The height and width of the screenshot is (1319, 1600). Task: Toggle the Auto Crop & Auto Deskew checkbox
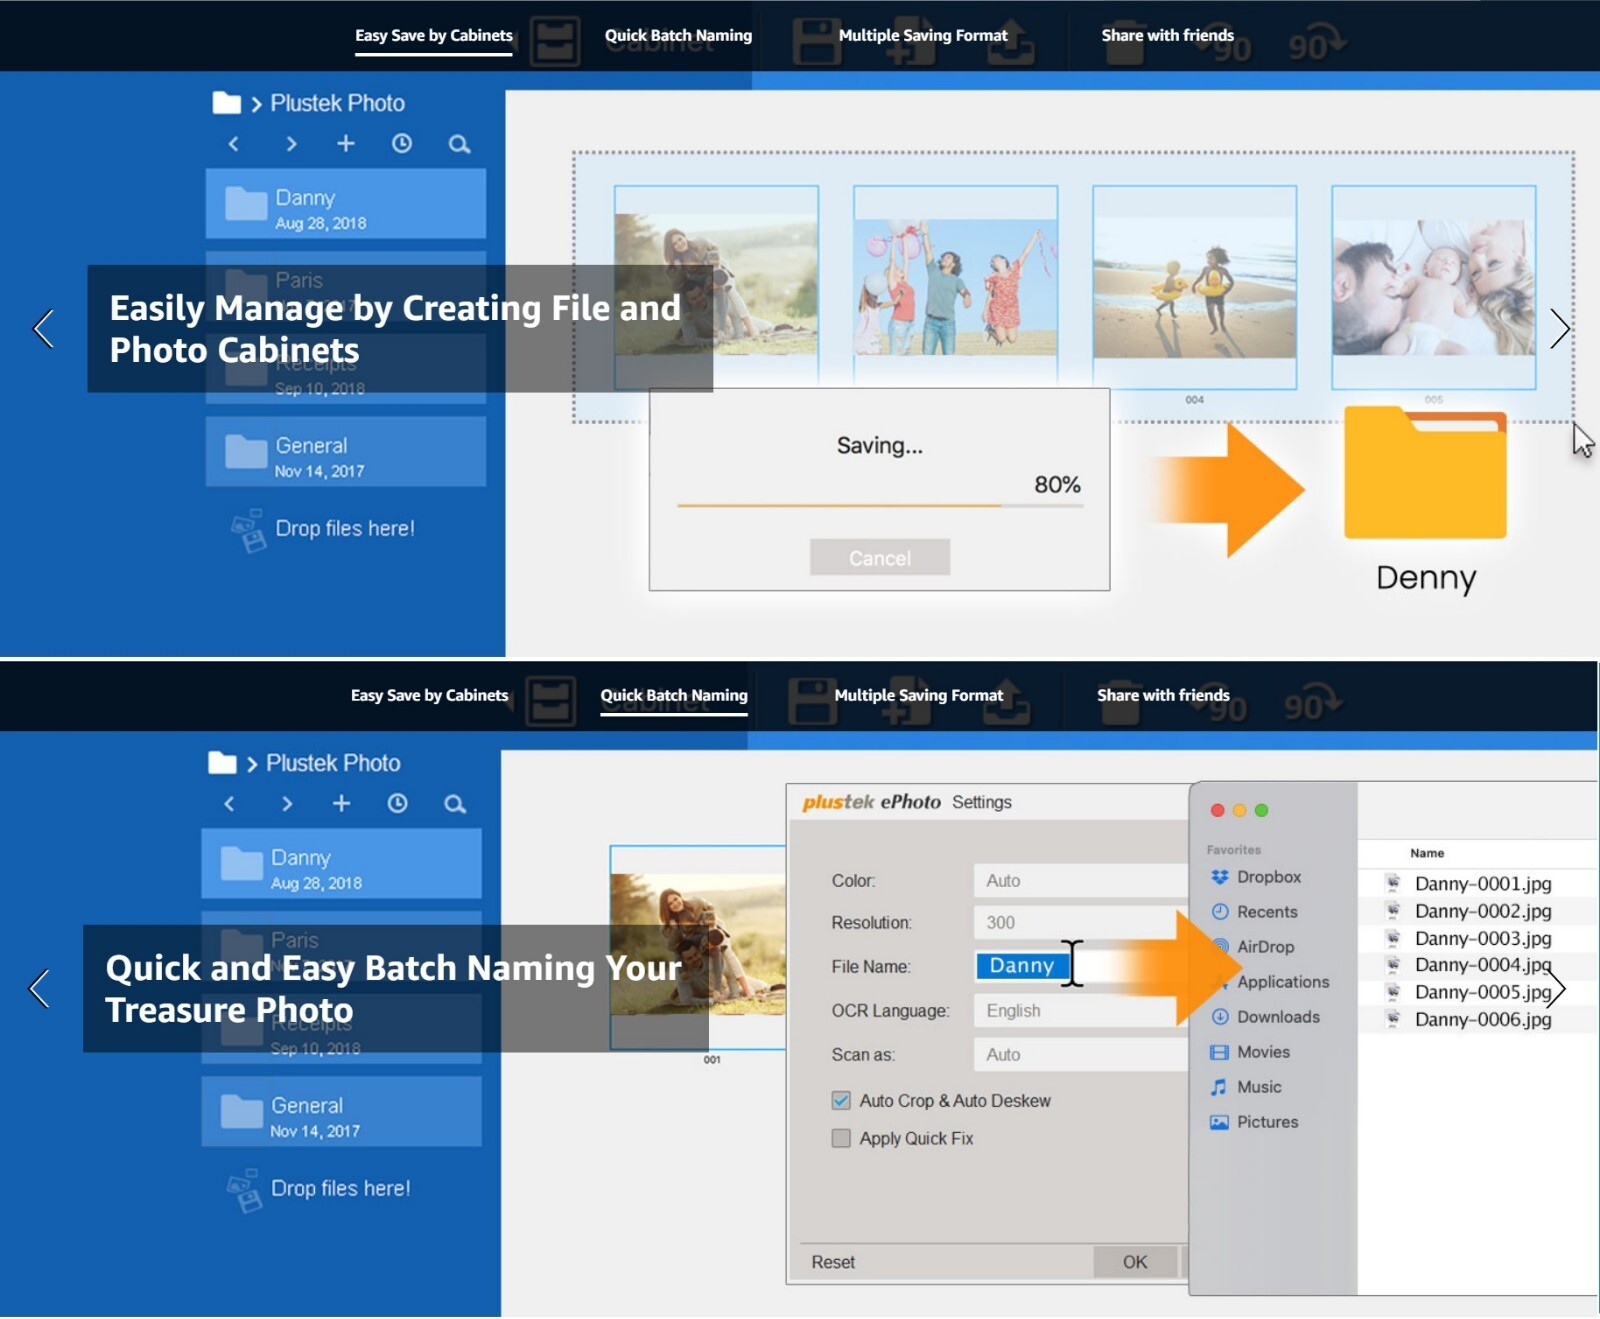[x=841, y=1101]
